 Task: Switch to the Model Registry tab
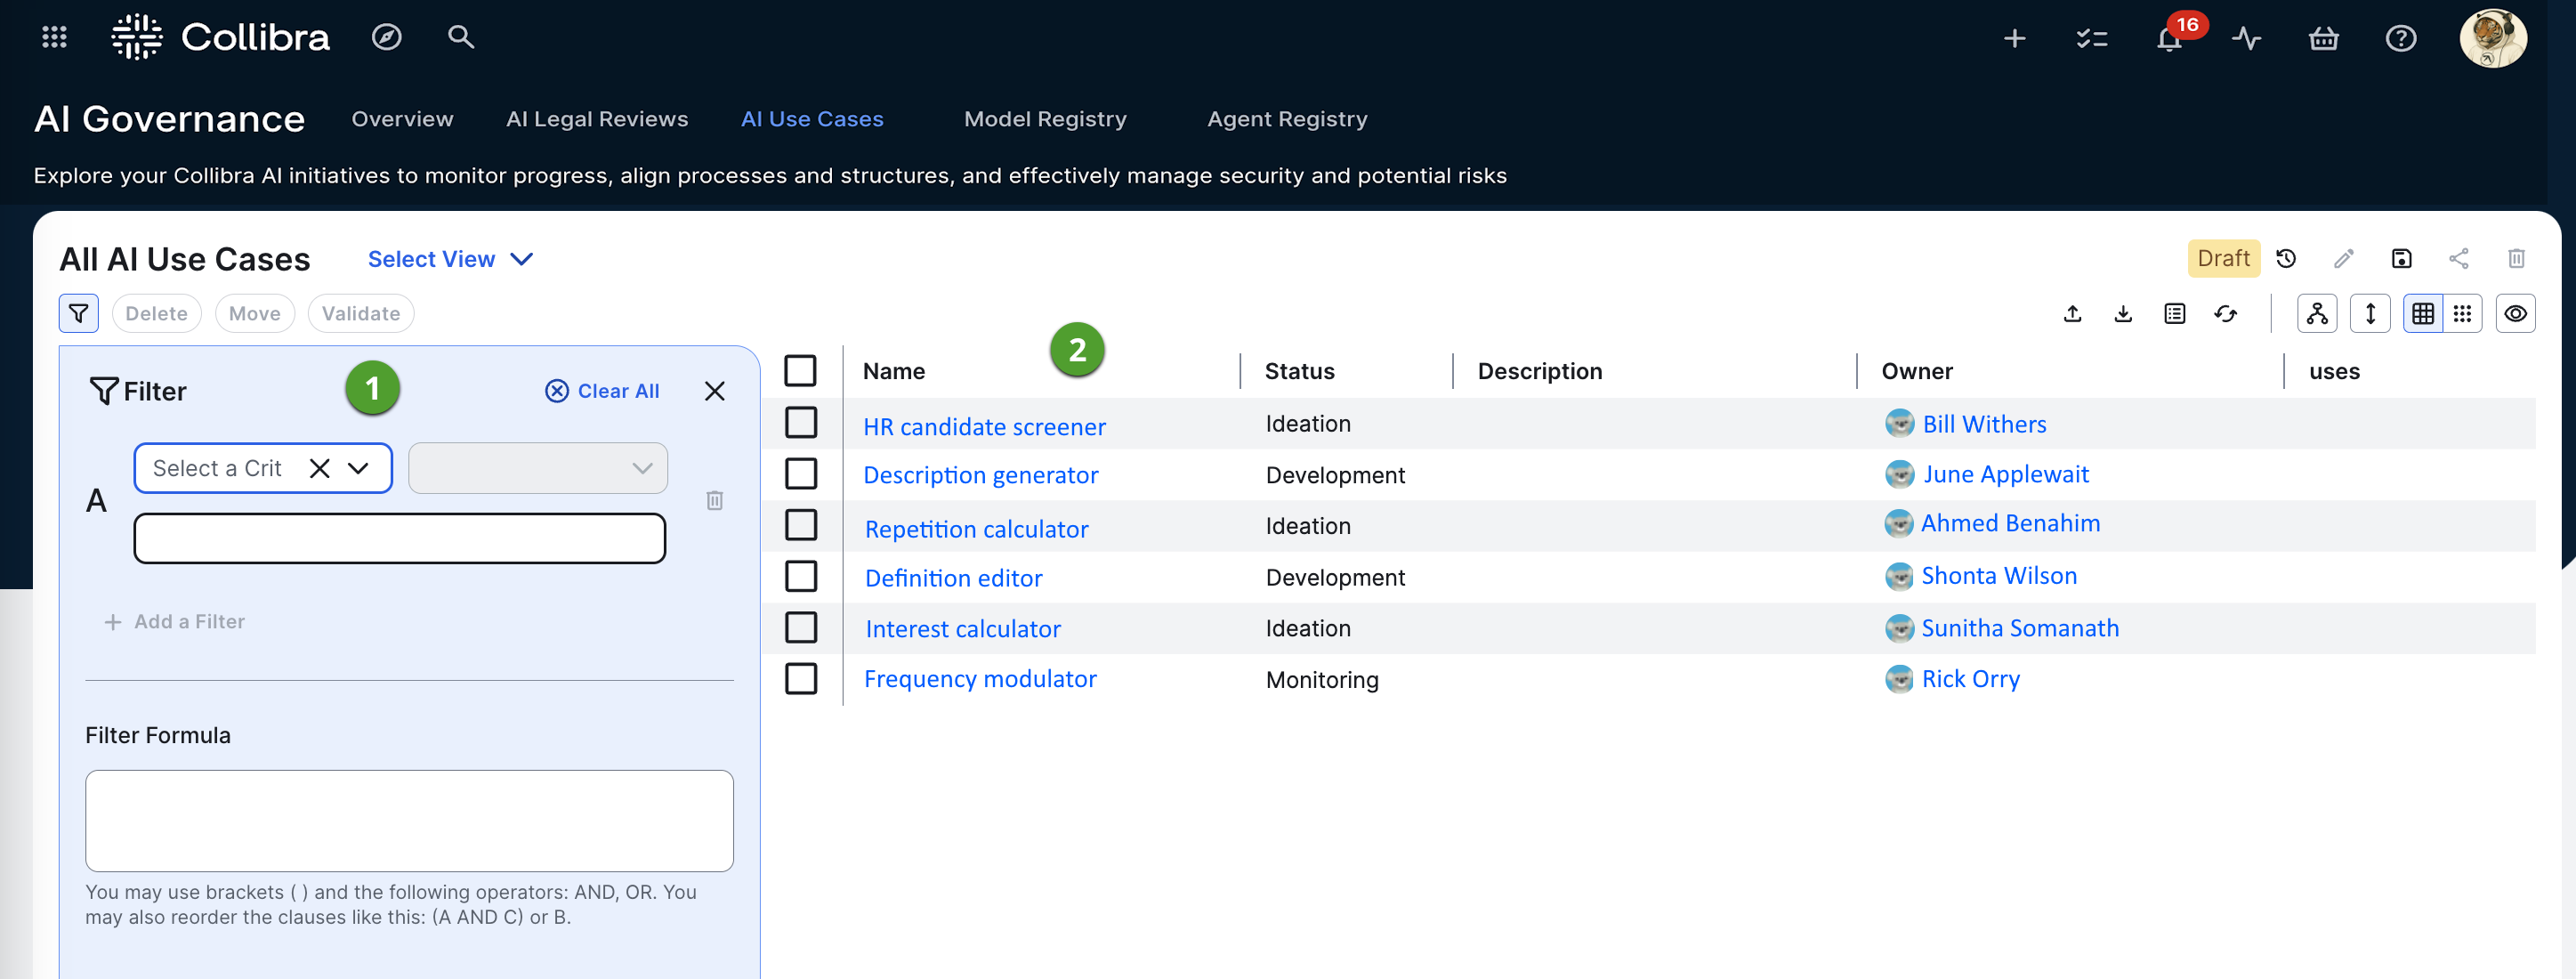tap(1044, 119)
